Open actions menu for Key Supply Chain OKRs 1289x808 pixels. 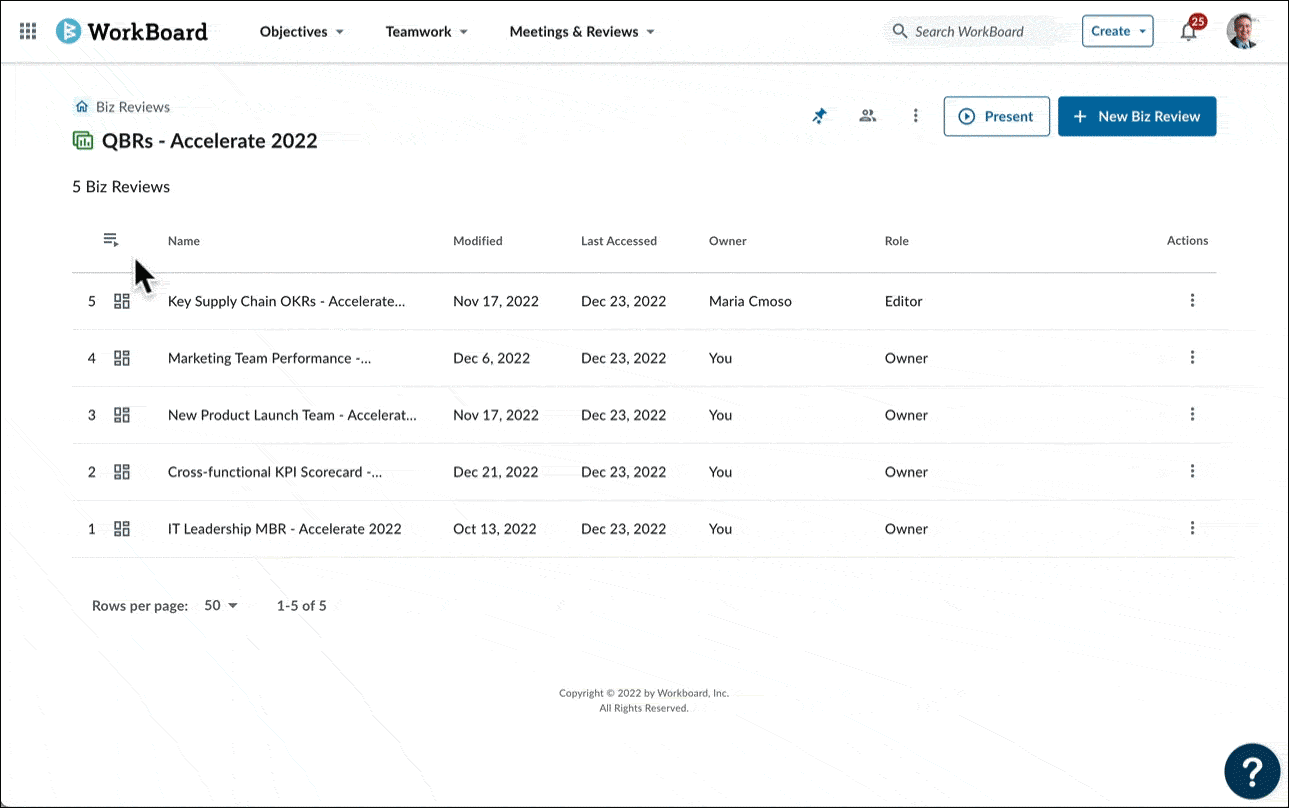click(x=1192, y=300)
